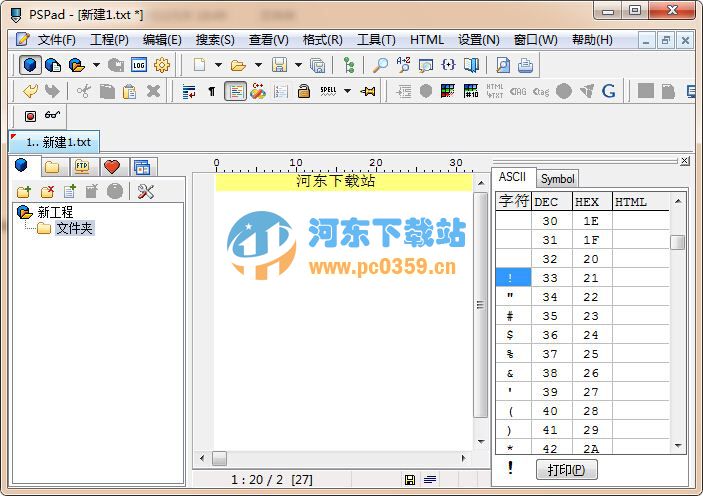The height and width of the screenshot is (496, 703).
Task: Switch to the folder file explorer tab
Action: coord(52,167)
